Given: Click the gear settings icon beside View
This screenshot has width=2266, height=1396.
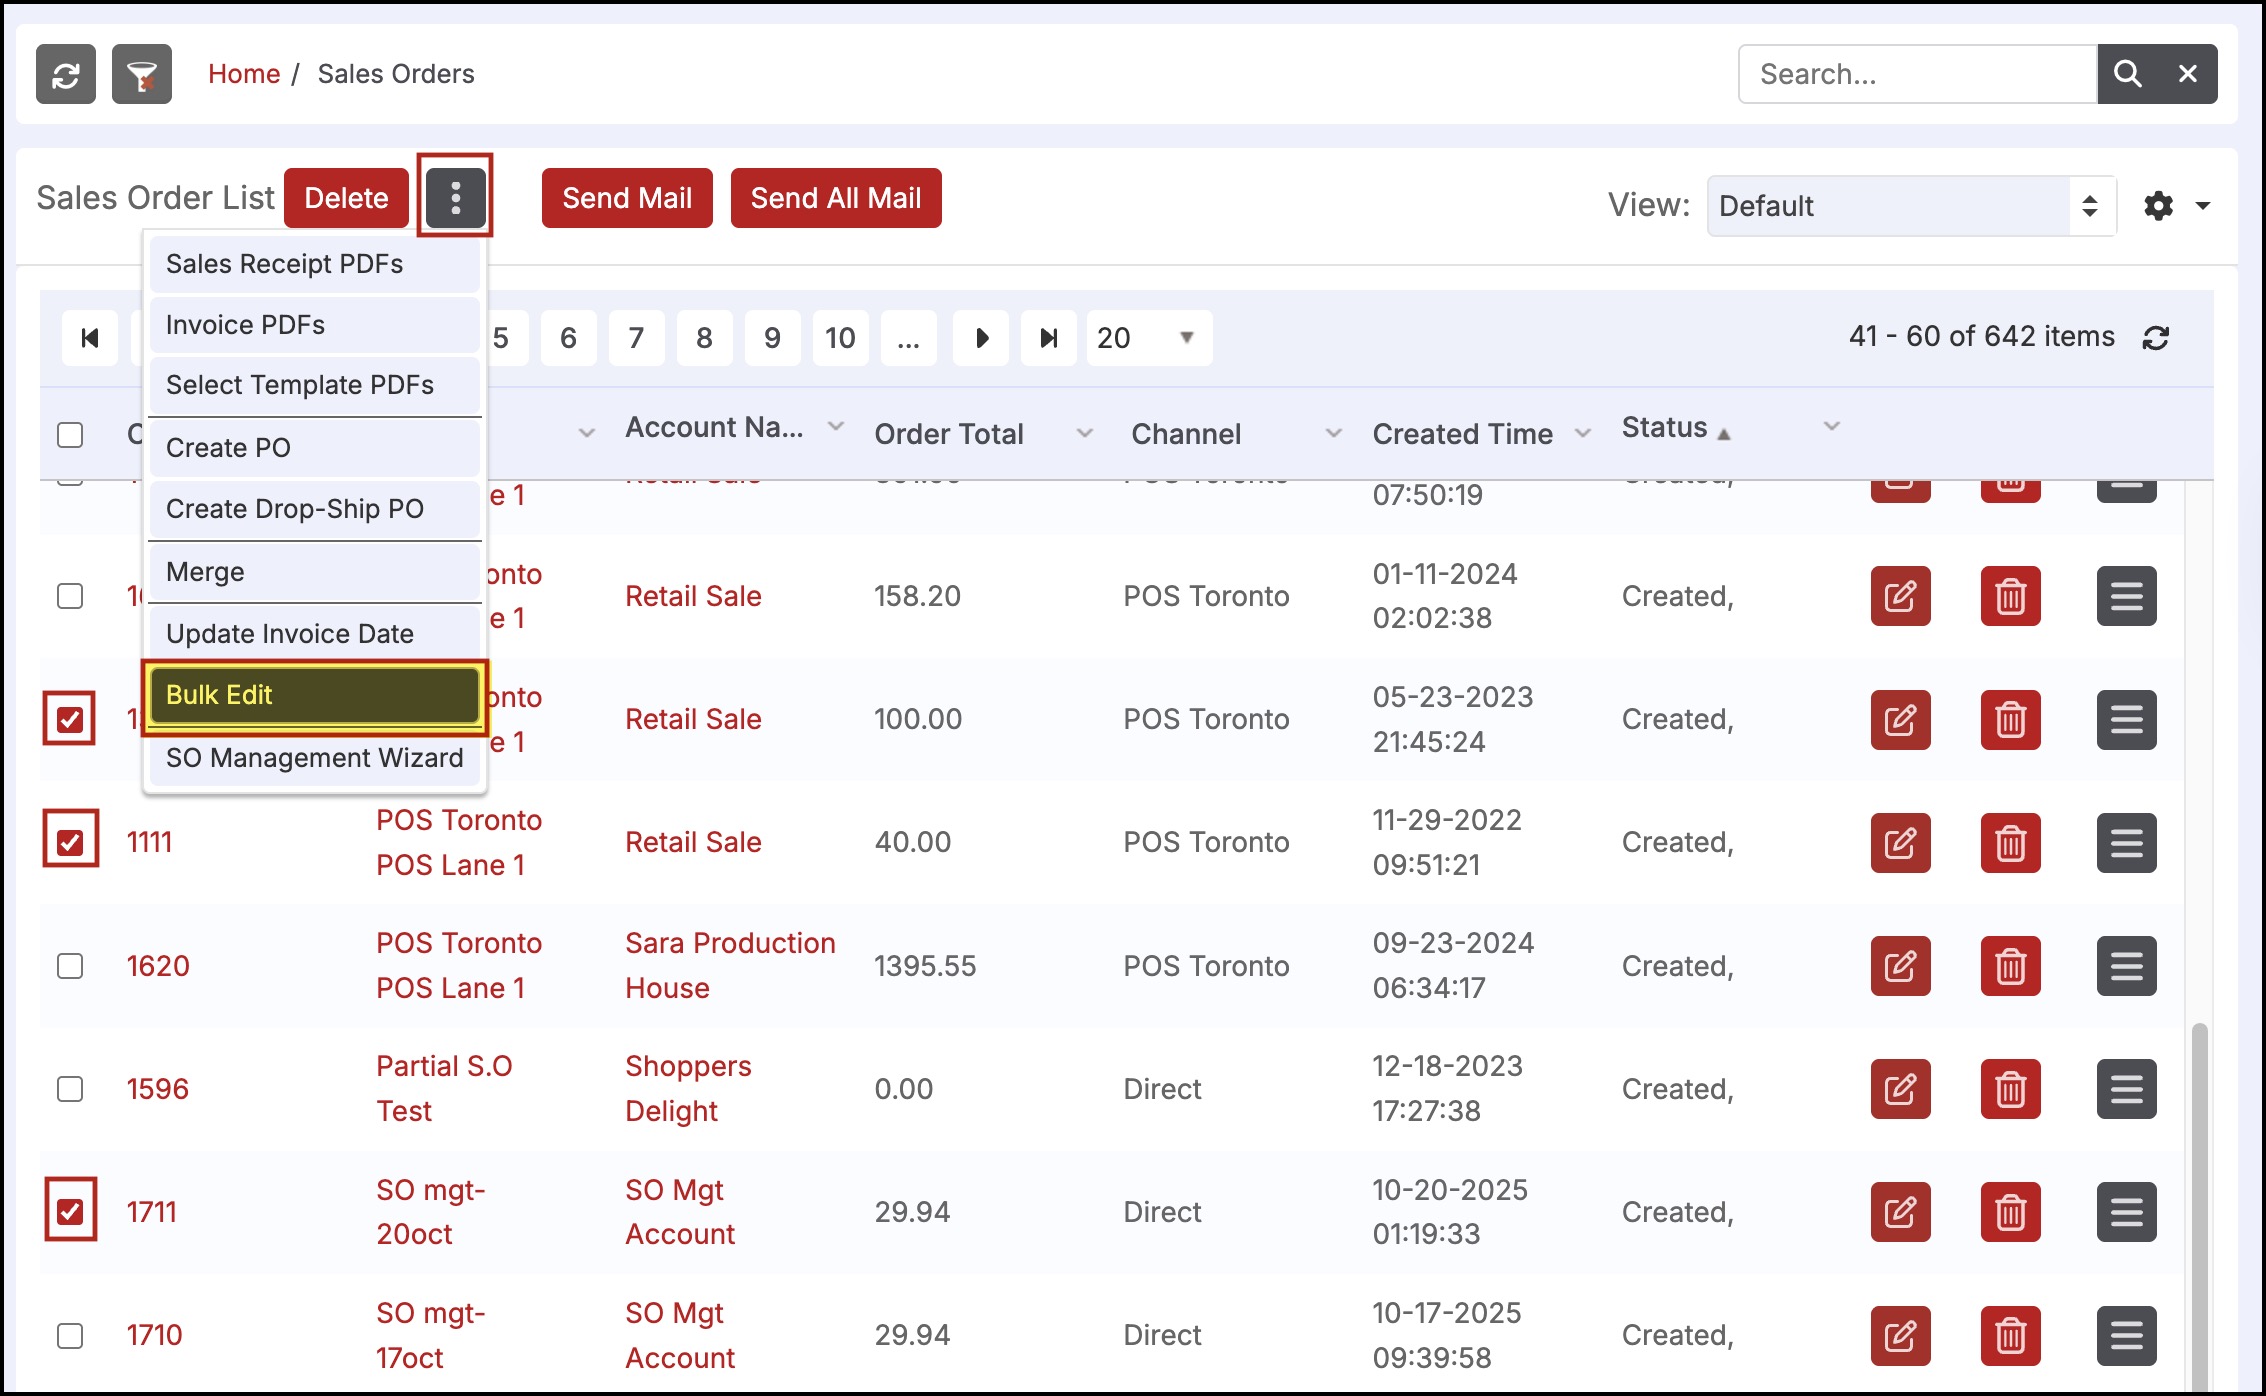Looking at the screenshot, I should tap(2159, 206).
